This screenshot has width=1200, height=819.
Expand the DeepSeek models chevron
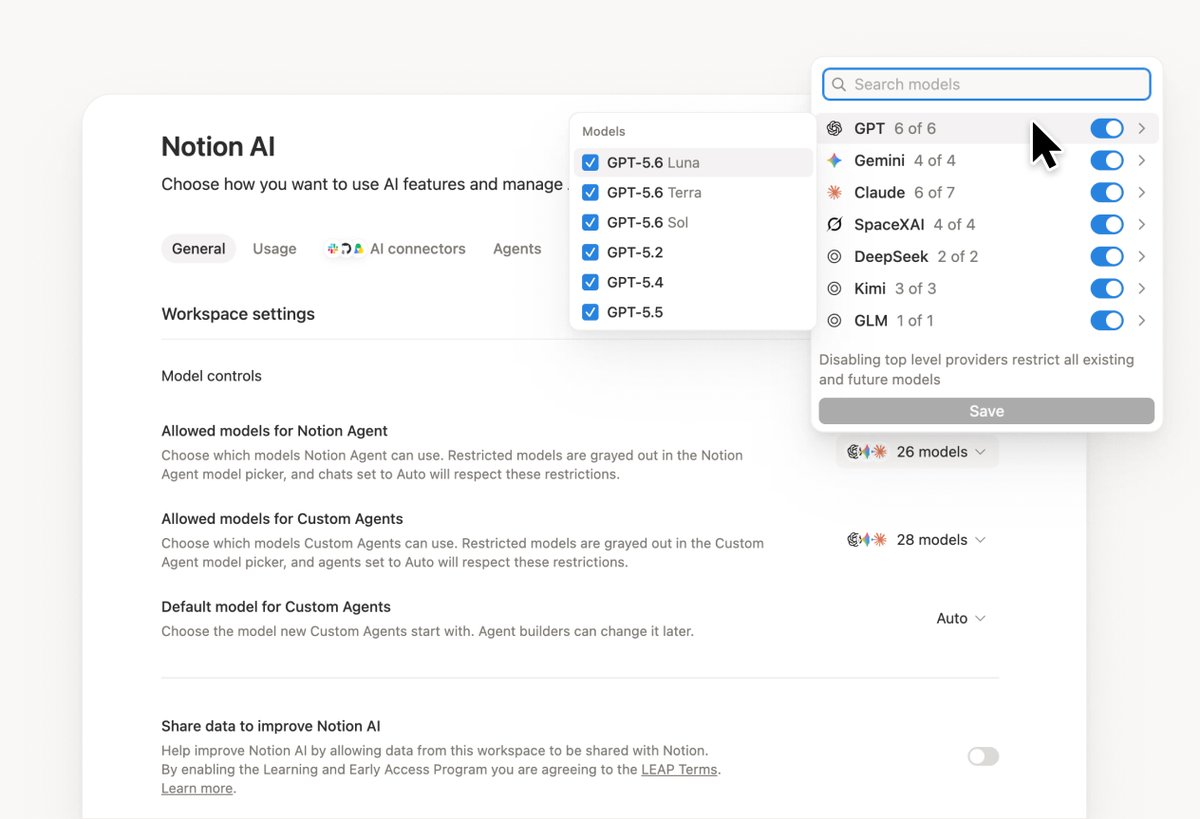pyautogui.click(x=1141, y=256)
